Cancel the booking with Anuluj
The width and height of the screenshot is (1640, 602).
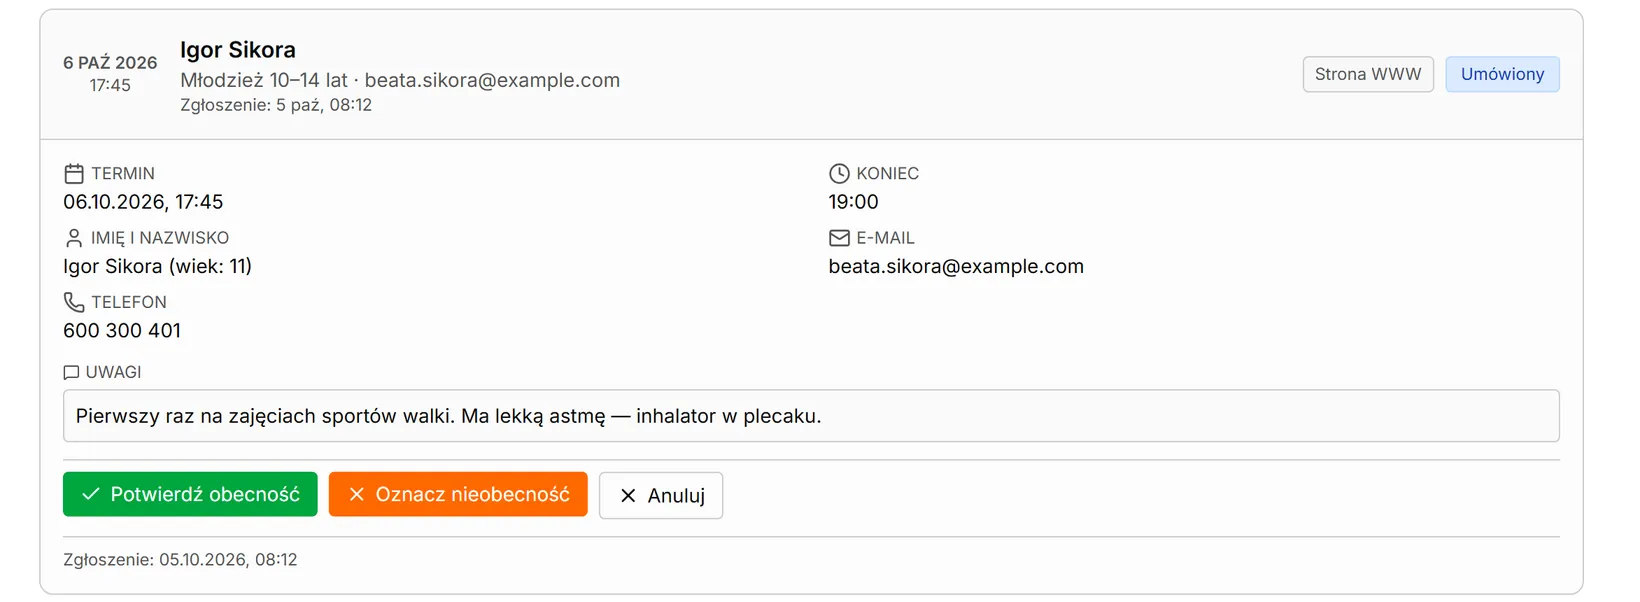point(661,496)
